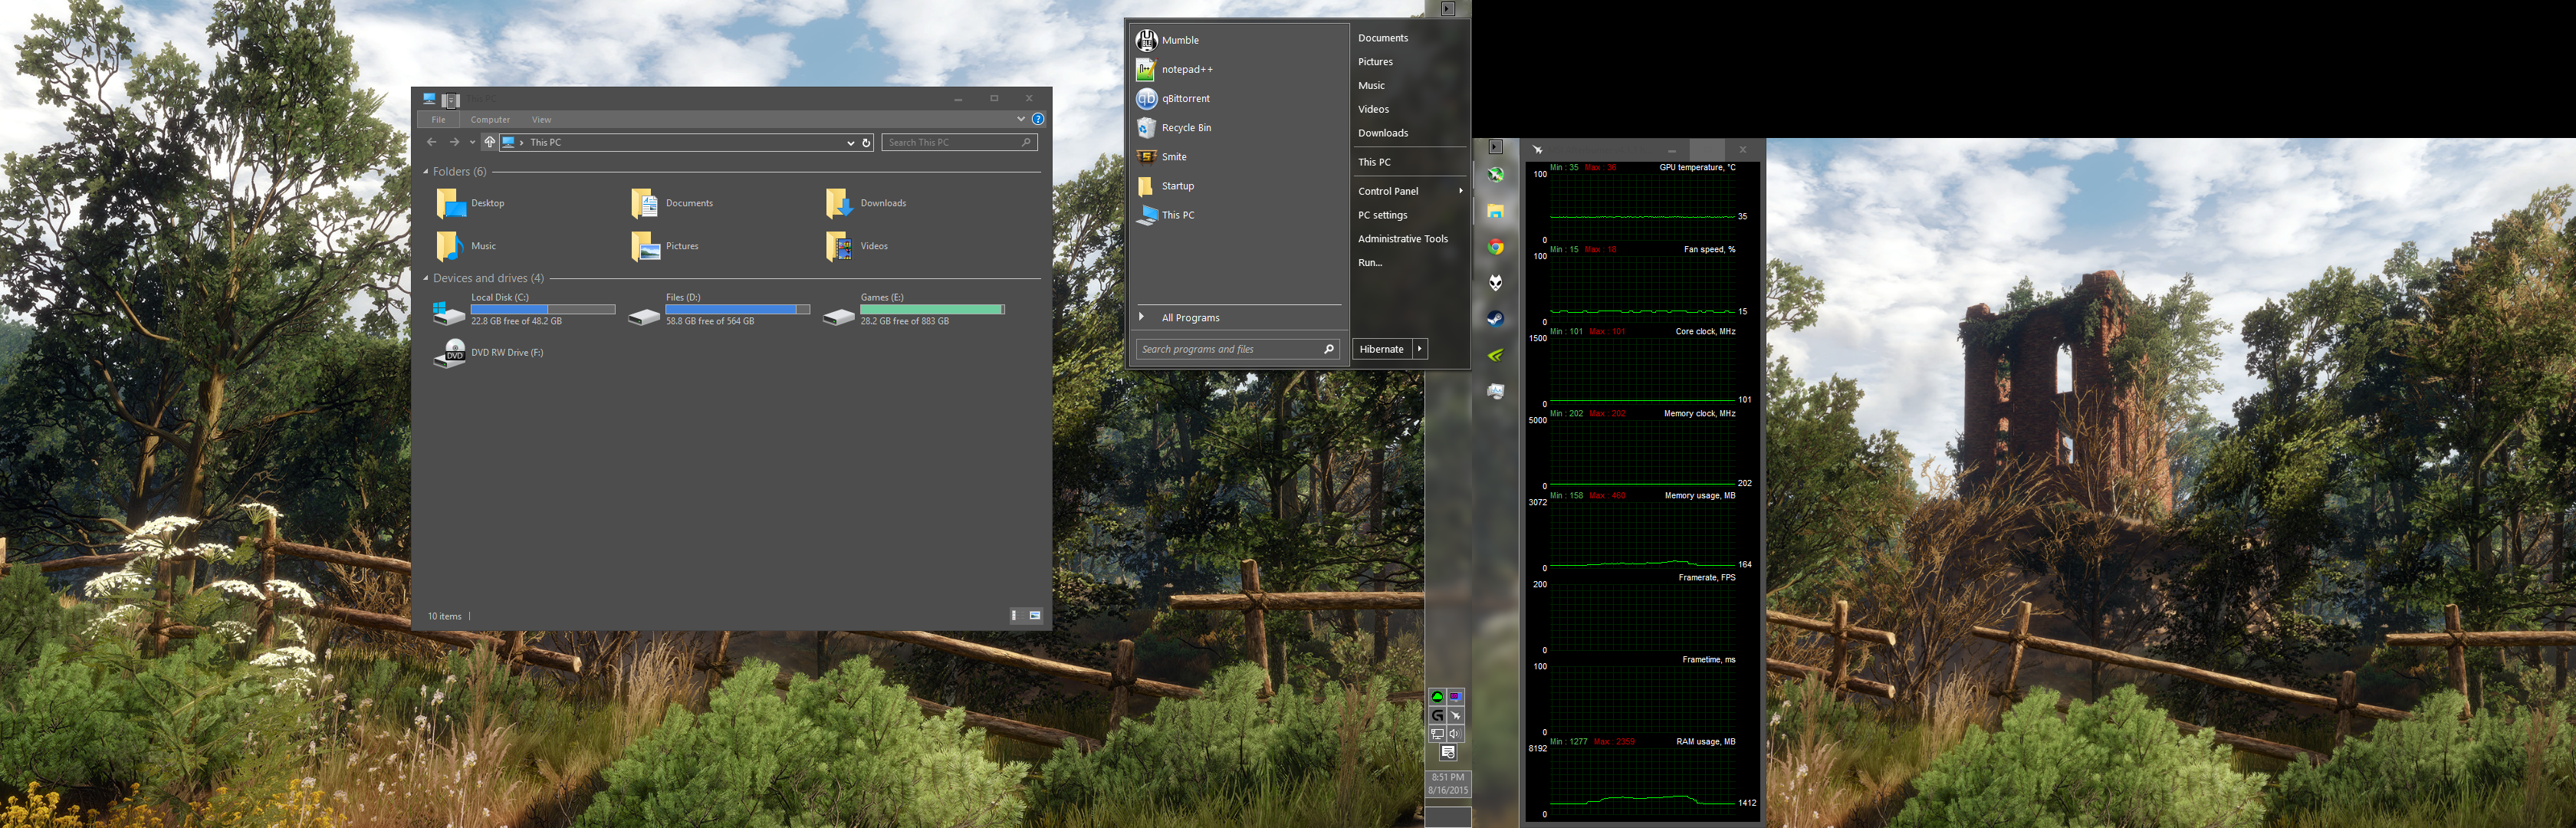Open Downloads from Start menu right pane
Screen dimensions: 2576x828
1382,133
